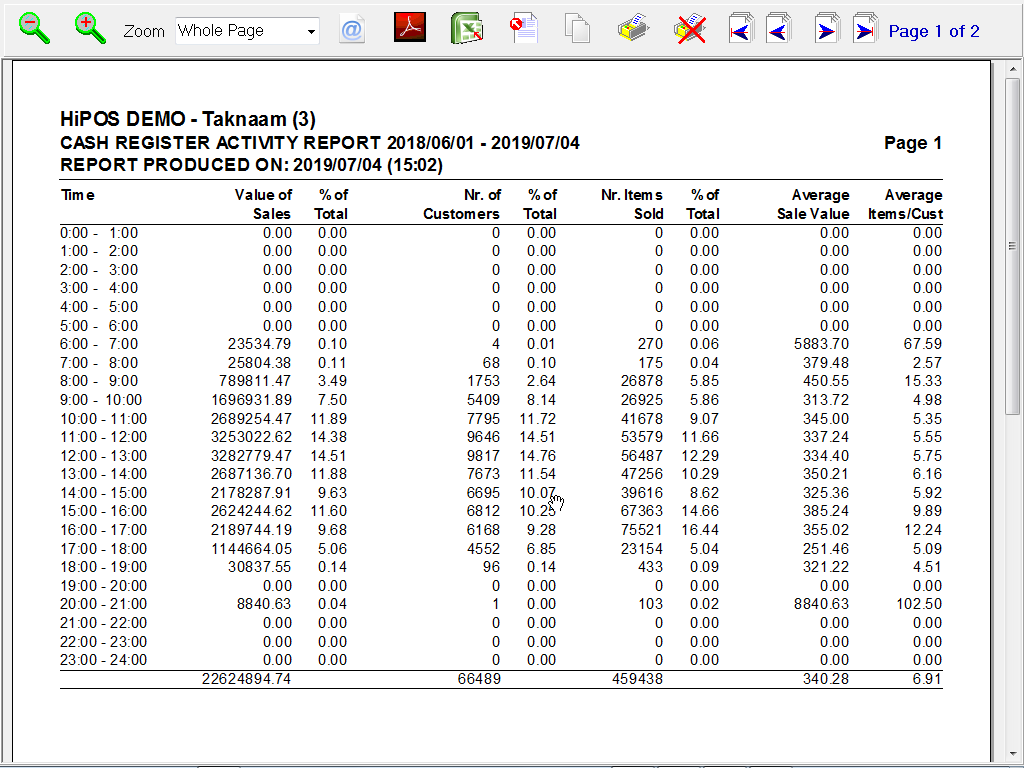Jump to the last page

tap(865, 29)
